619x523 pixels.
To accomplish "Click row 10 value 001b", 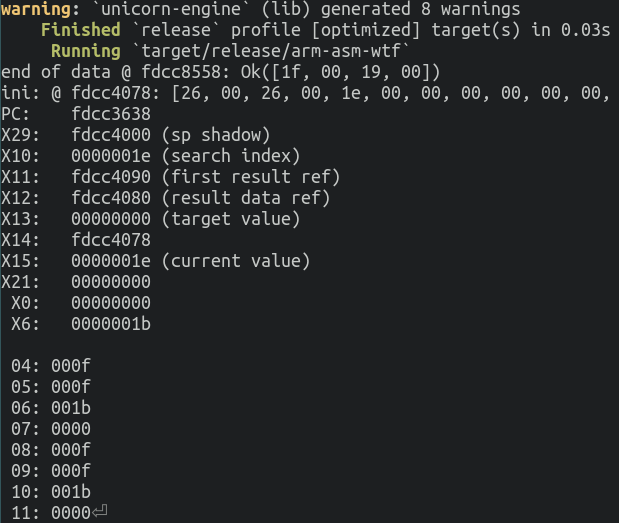I will click(x=71, y=492).
